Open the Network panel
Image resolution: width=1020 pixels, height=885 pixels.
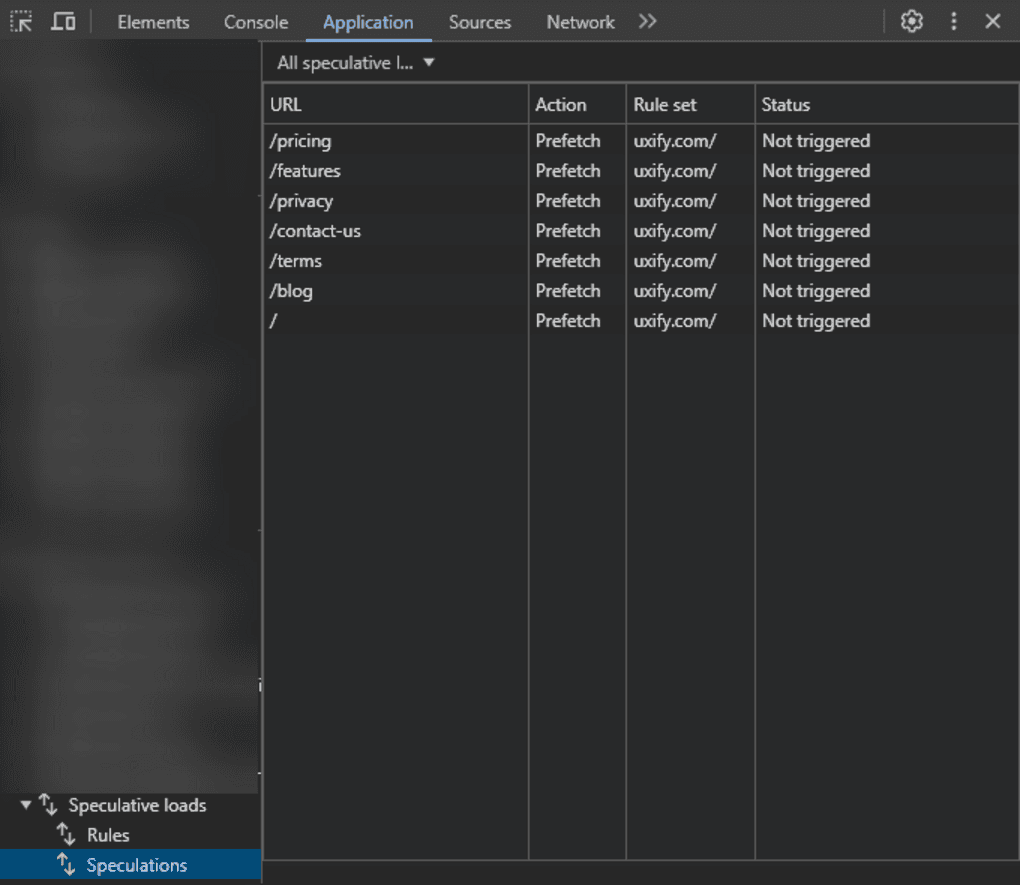click(580, 21)
